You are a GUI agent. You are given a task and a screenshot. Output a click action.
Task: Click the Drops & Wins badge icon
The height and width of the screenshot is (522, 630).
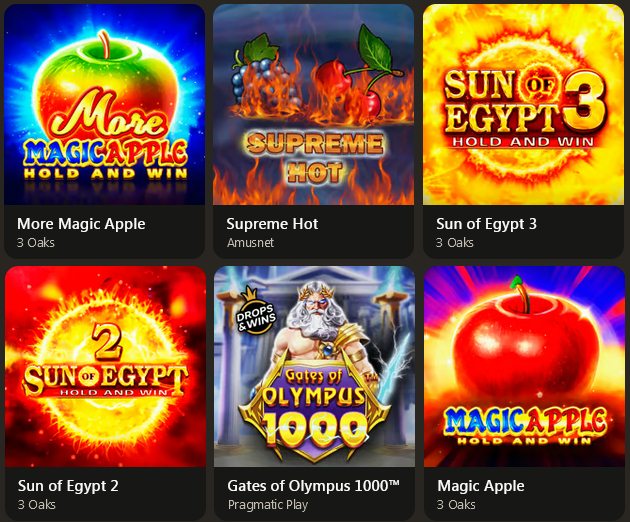click(256, 312)
